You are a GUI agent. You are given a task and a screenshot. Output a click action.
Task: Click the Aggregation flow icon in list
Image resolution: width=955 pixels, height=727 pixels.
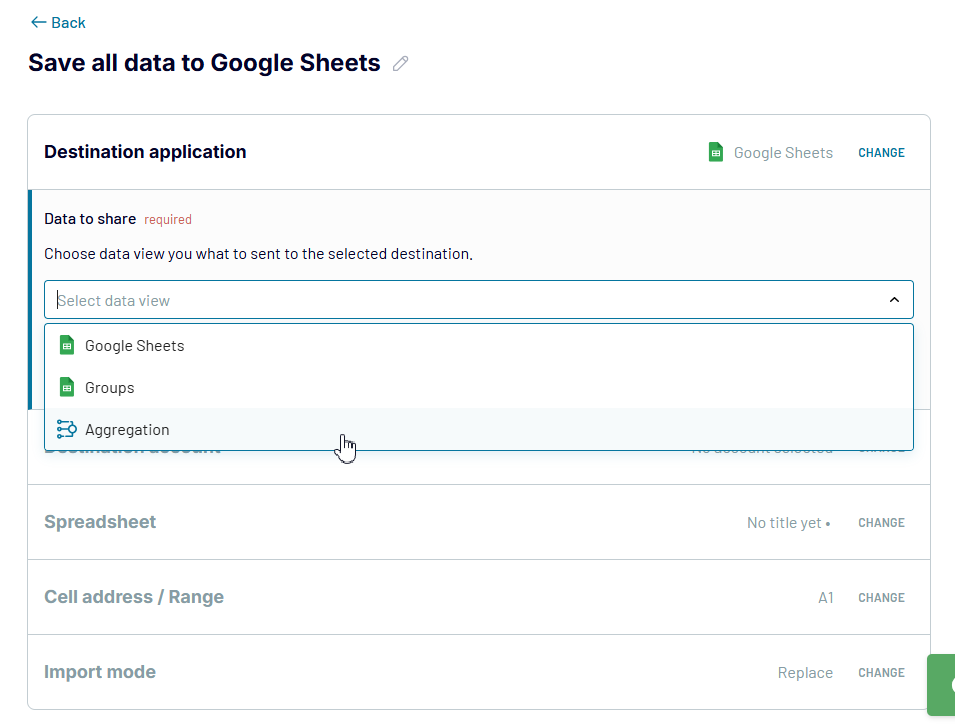point(67,430)
